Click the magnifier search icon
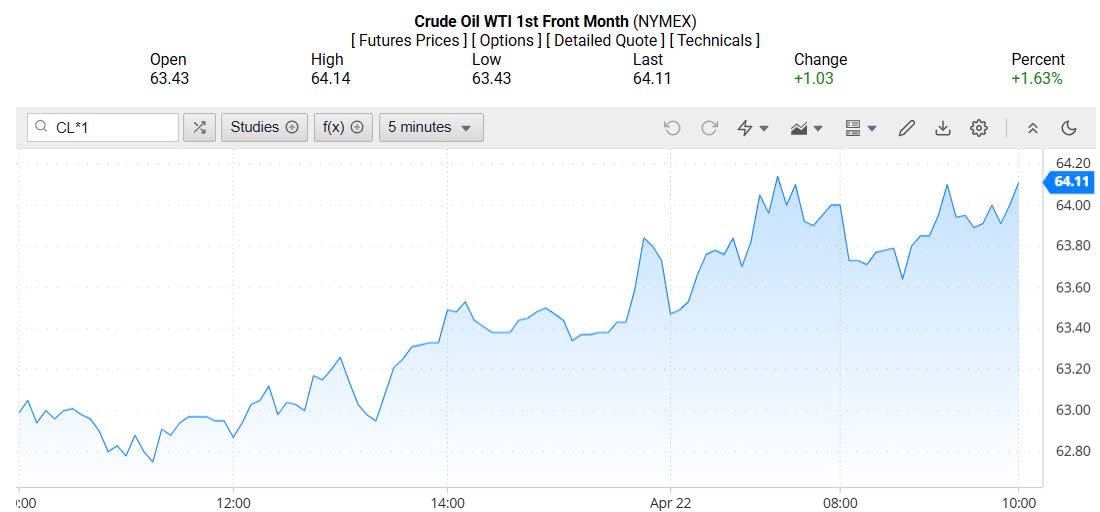Image resolution: width=1100 pixels, height=512 pixels. pos(41,128)
